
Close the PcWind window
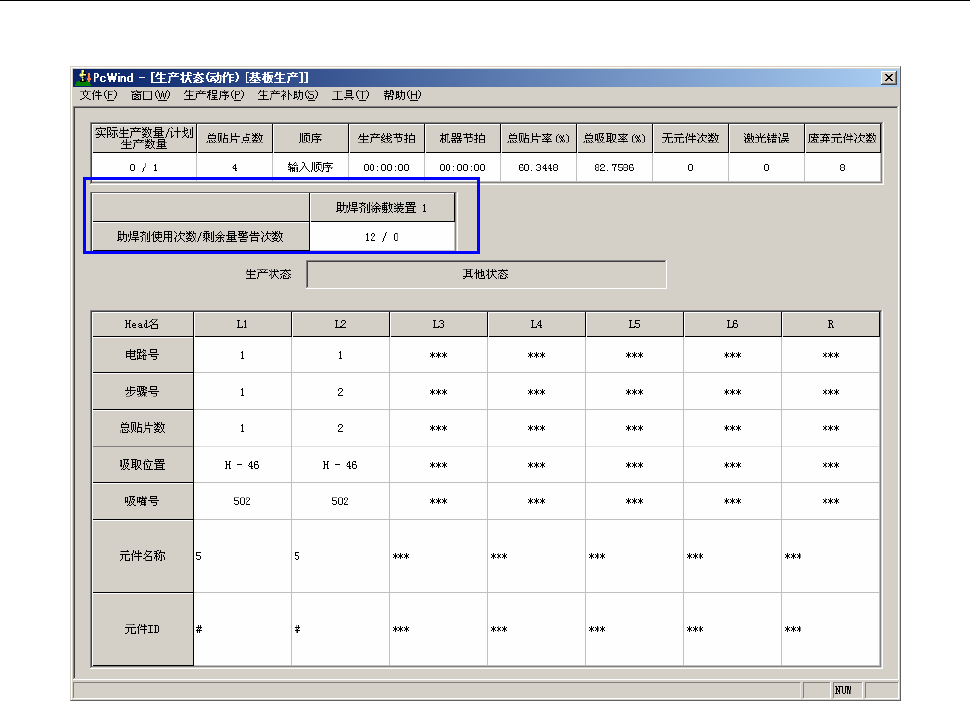tap(888, 77)
